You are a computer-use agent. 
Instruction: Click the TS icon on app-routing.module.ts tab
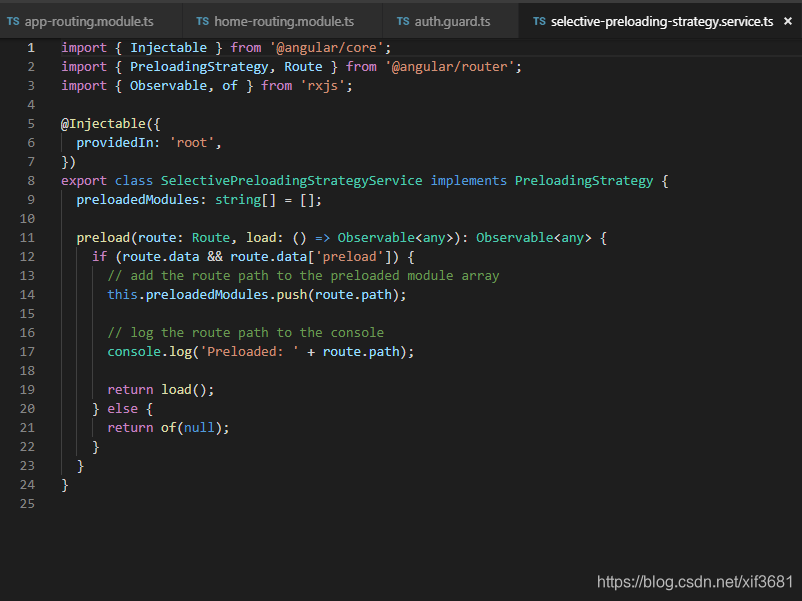pos(13,21)
